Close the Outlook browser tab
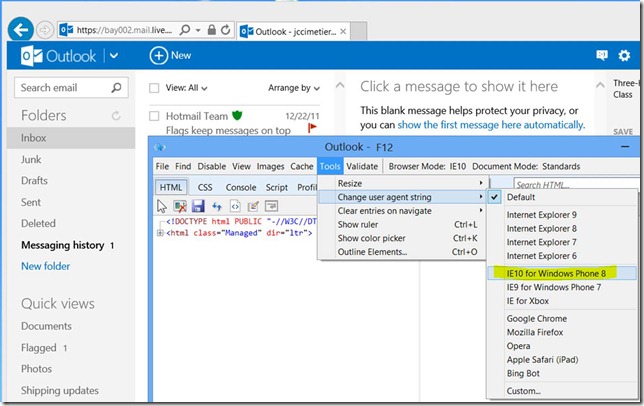The height and width of the screenshot is (406, 644). pos(343,32)
